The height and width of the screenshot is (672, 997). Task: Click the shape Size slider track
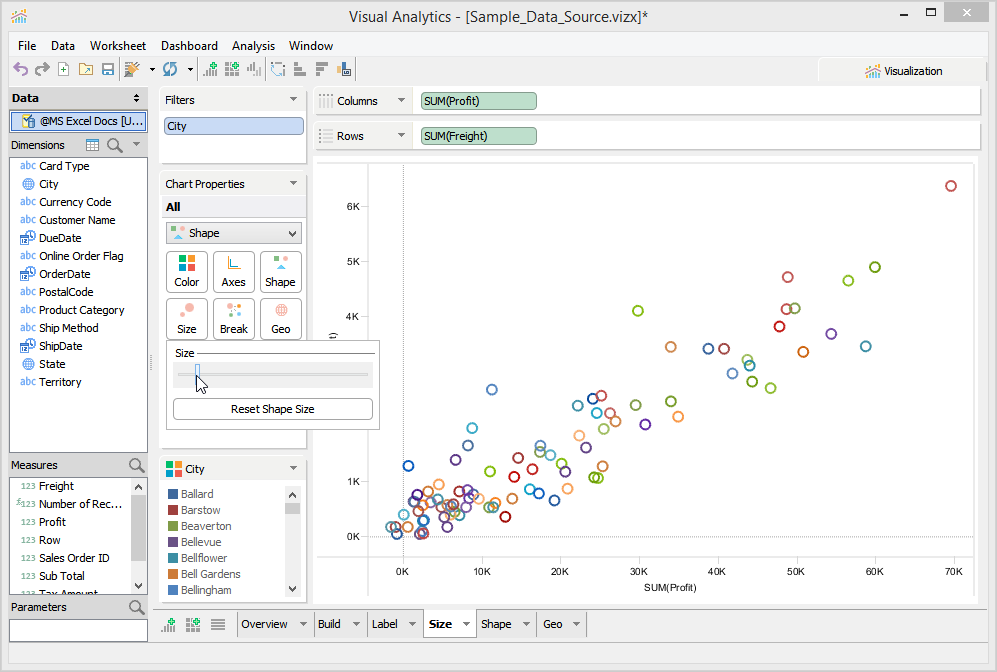tap(273, 374)
